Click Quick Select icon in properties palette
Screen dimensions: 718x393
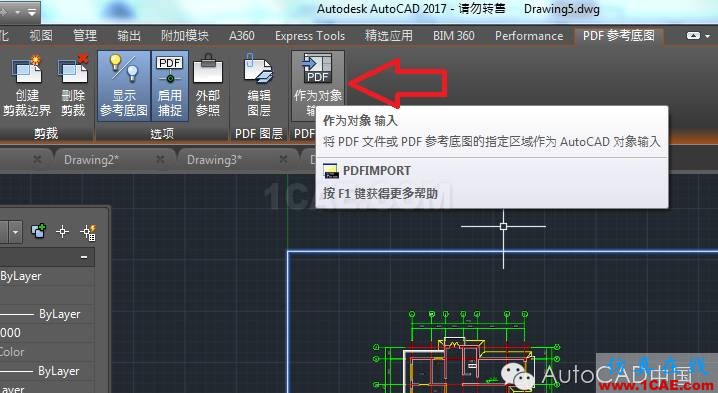[88, 232]
